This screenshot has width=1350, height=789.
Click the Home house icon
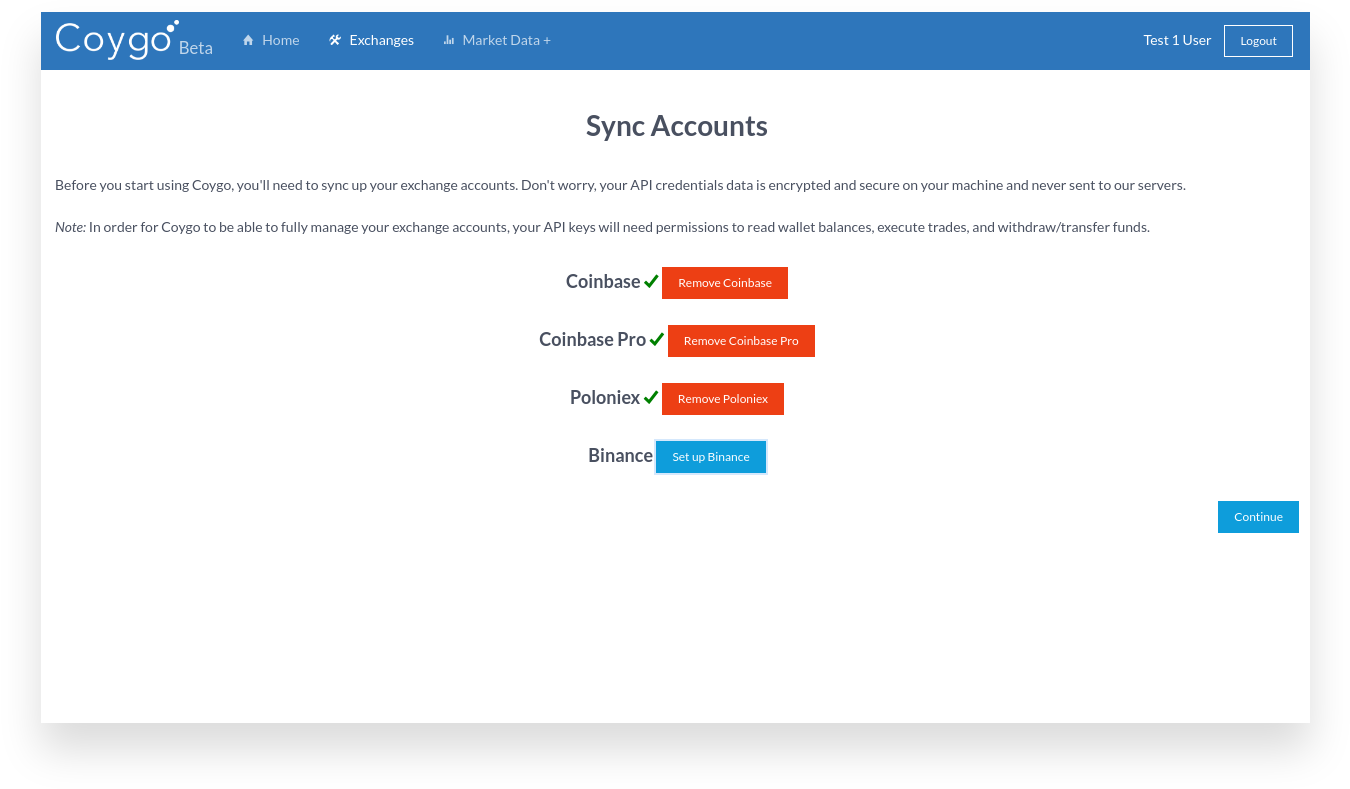pos(248,40)
